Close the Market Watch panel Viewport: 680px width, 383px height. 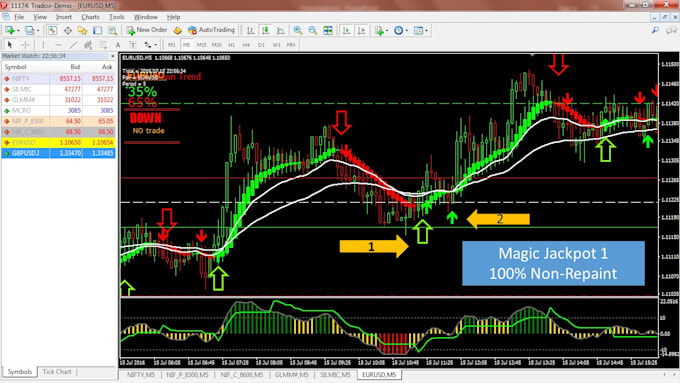tap(113, 56)
